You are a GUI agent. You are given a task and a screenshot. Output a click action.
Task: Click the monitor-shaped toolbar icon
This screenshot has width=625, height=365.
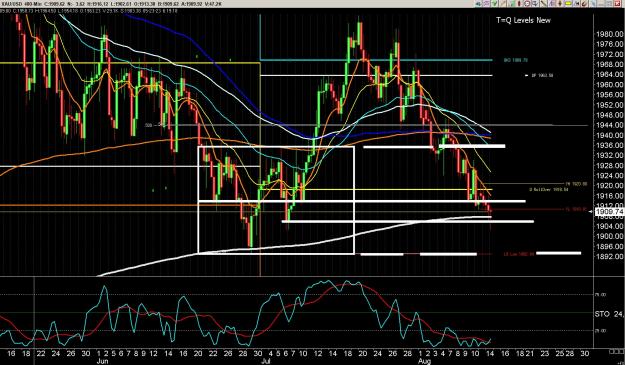pyautogui.click(x=535, y=4)
